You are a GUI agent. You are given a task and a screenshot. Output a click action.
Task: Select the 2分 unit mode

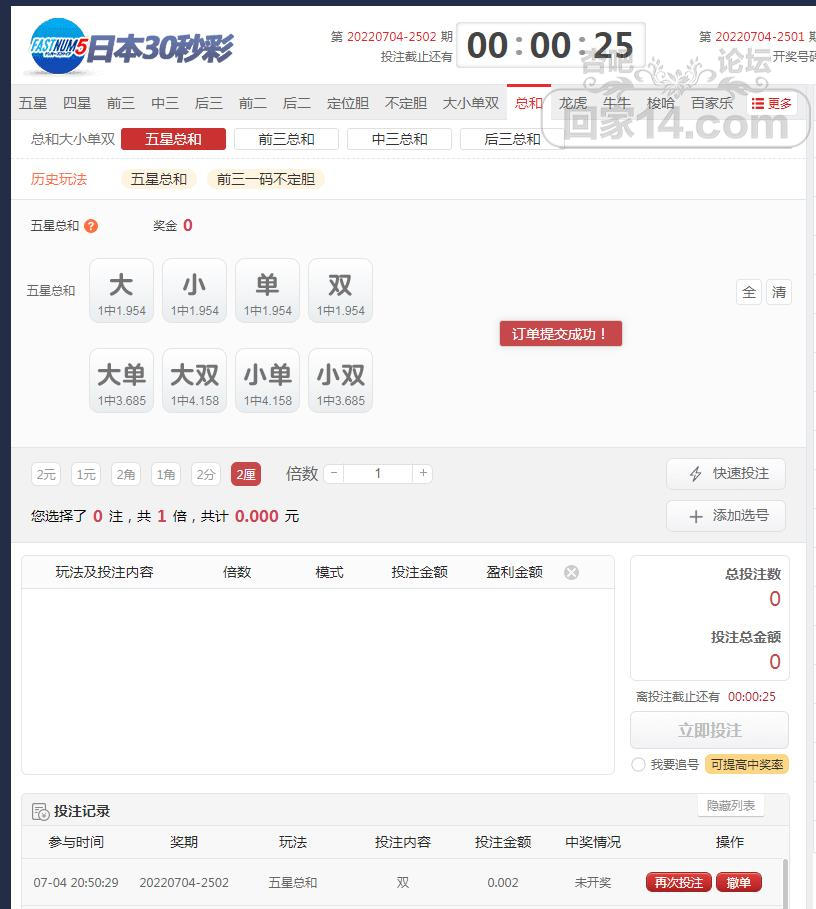[x=206, y=475]
